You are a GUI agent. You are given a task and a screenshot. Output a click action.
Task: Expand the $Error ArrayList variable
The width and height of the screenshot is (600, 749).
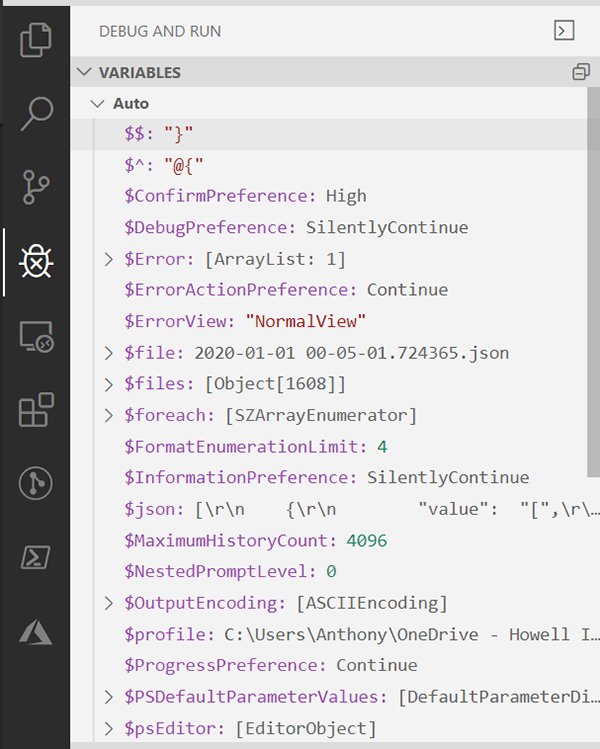(x=110, y=259)
